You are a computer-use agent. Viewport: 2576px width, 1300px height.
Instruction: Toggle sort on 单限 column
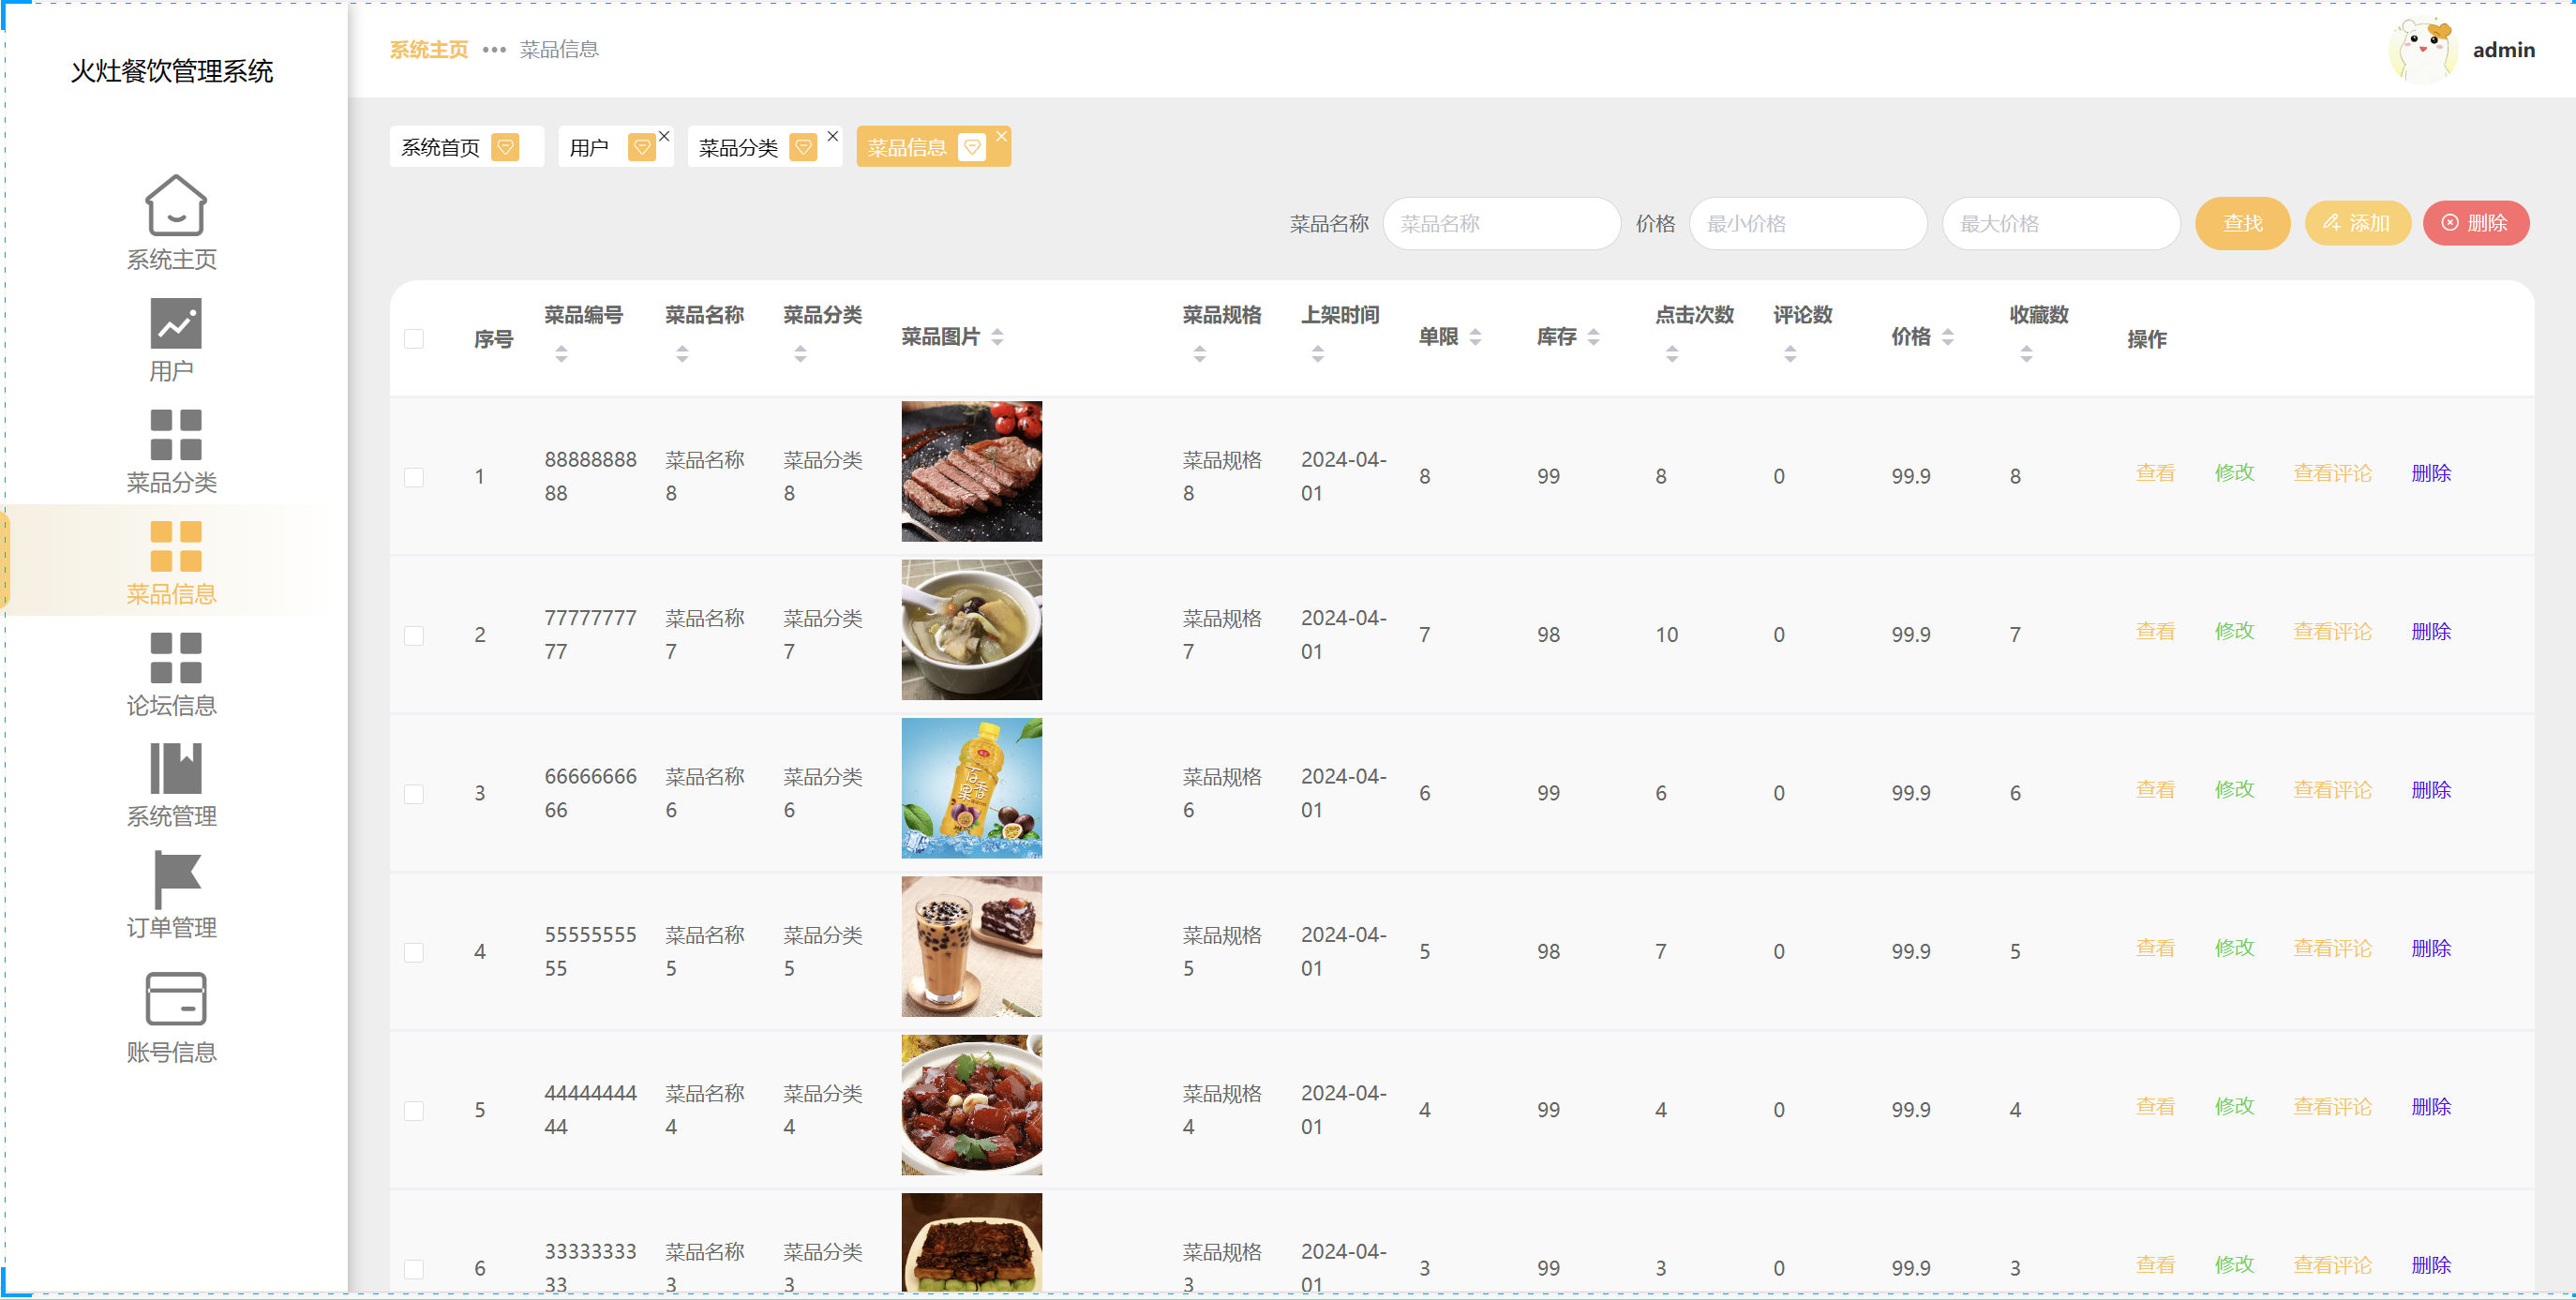tap(1475, 337)
